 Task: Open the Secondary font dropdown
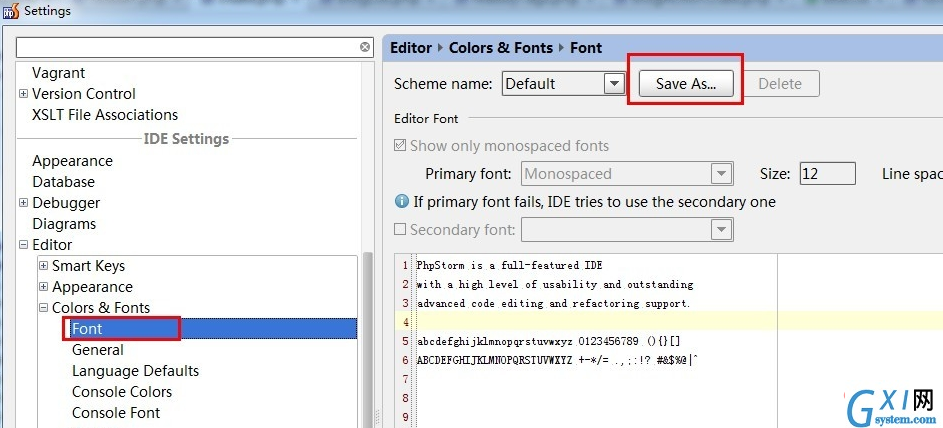pyautogui.click(x=721, y=229)
